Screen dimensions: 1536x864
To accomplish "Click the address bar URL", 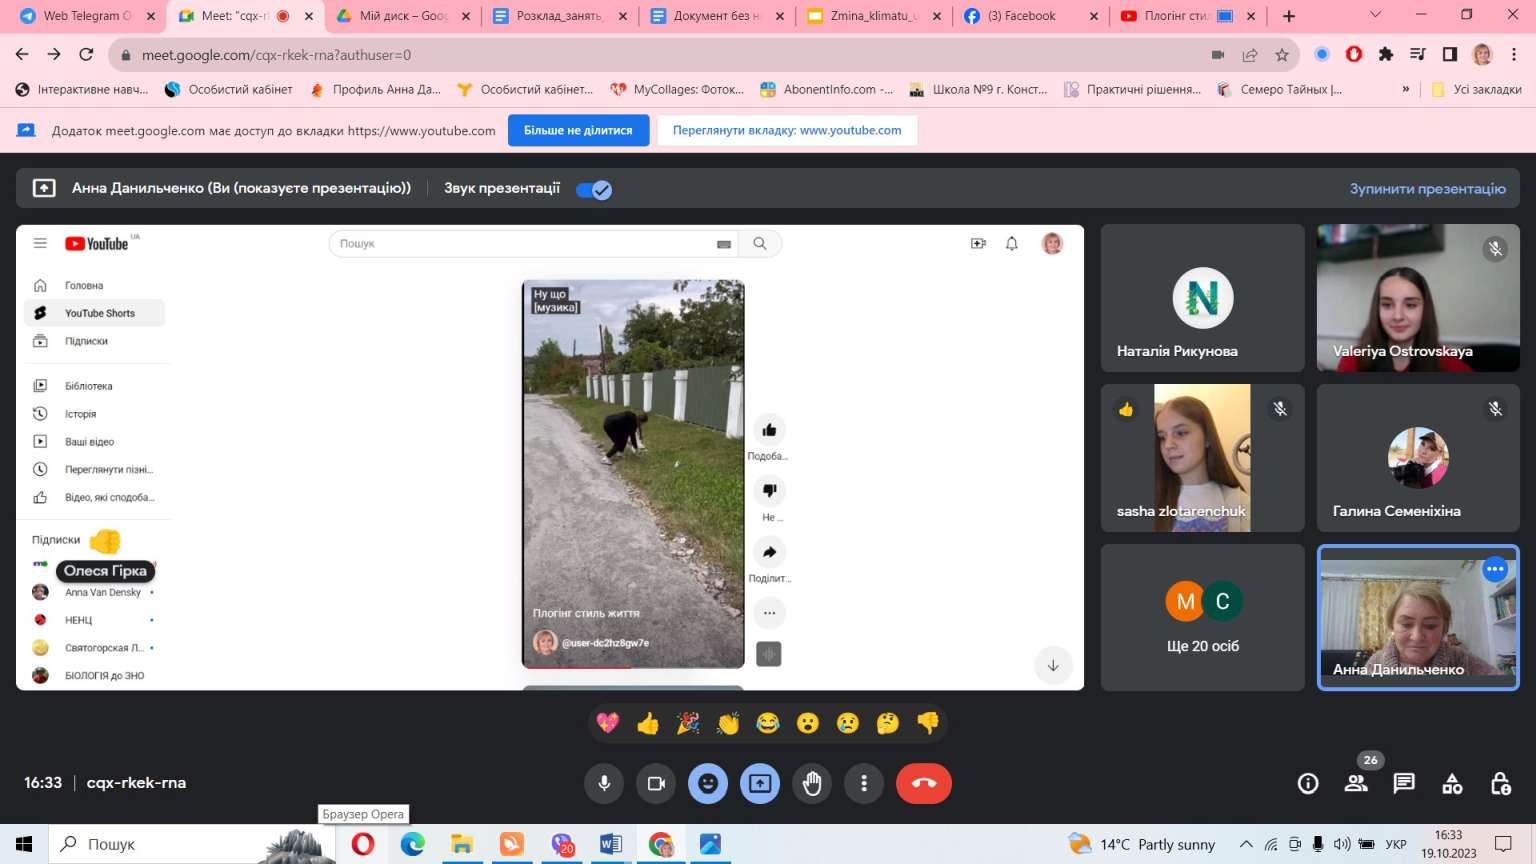I will tap(276, 55).
